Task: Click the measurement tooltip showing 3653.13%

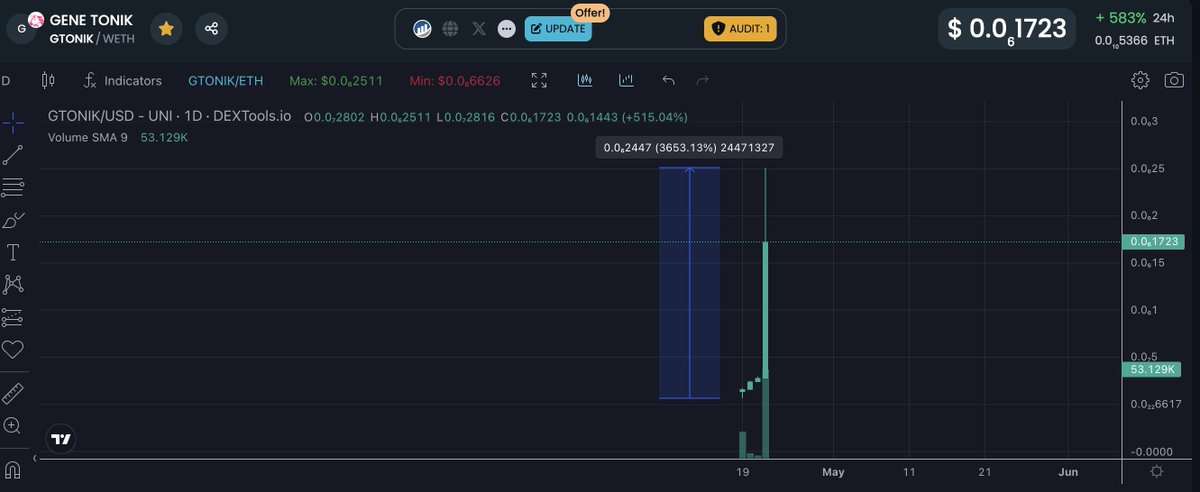Action: (x=689, y=148)
